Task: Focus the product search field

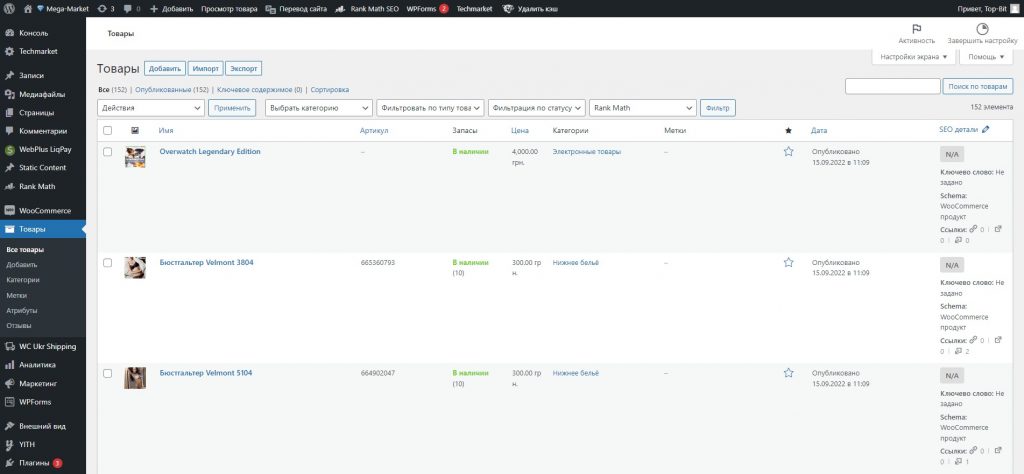Action: coord(892,86)
